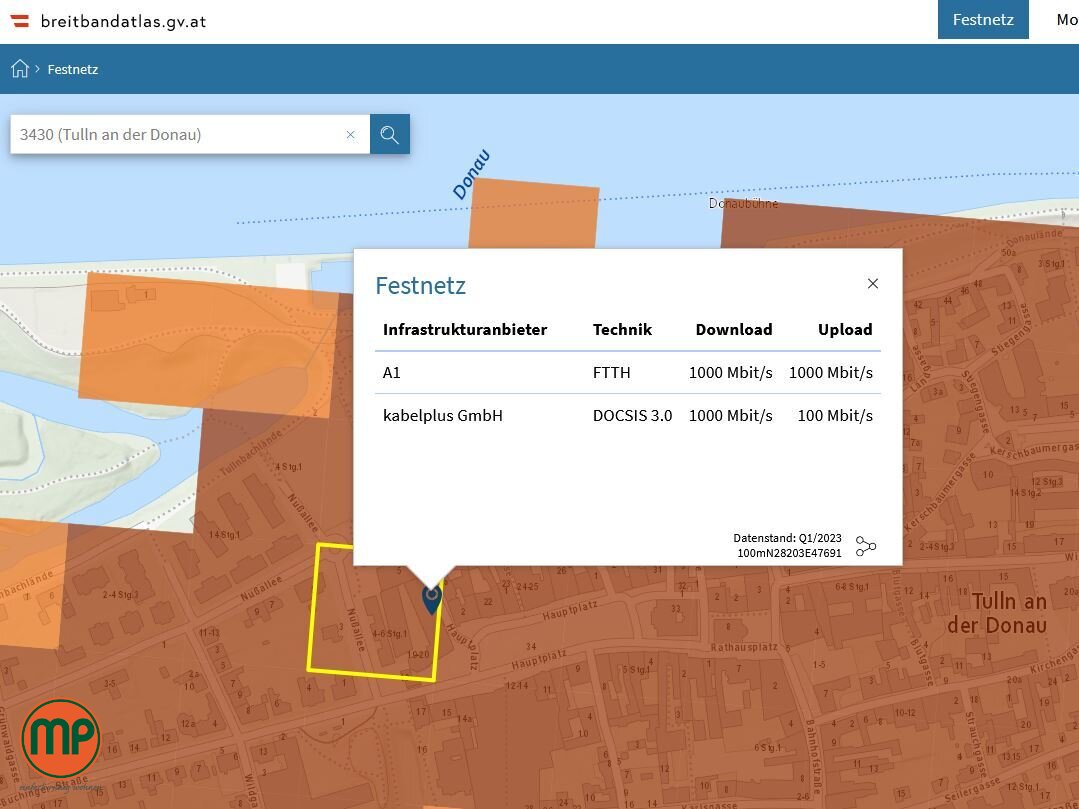The height and width of the screenshot is (809, 1079).
Task: Click the Technik column header
Action: click(x=622, y=330)
